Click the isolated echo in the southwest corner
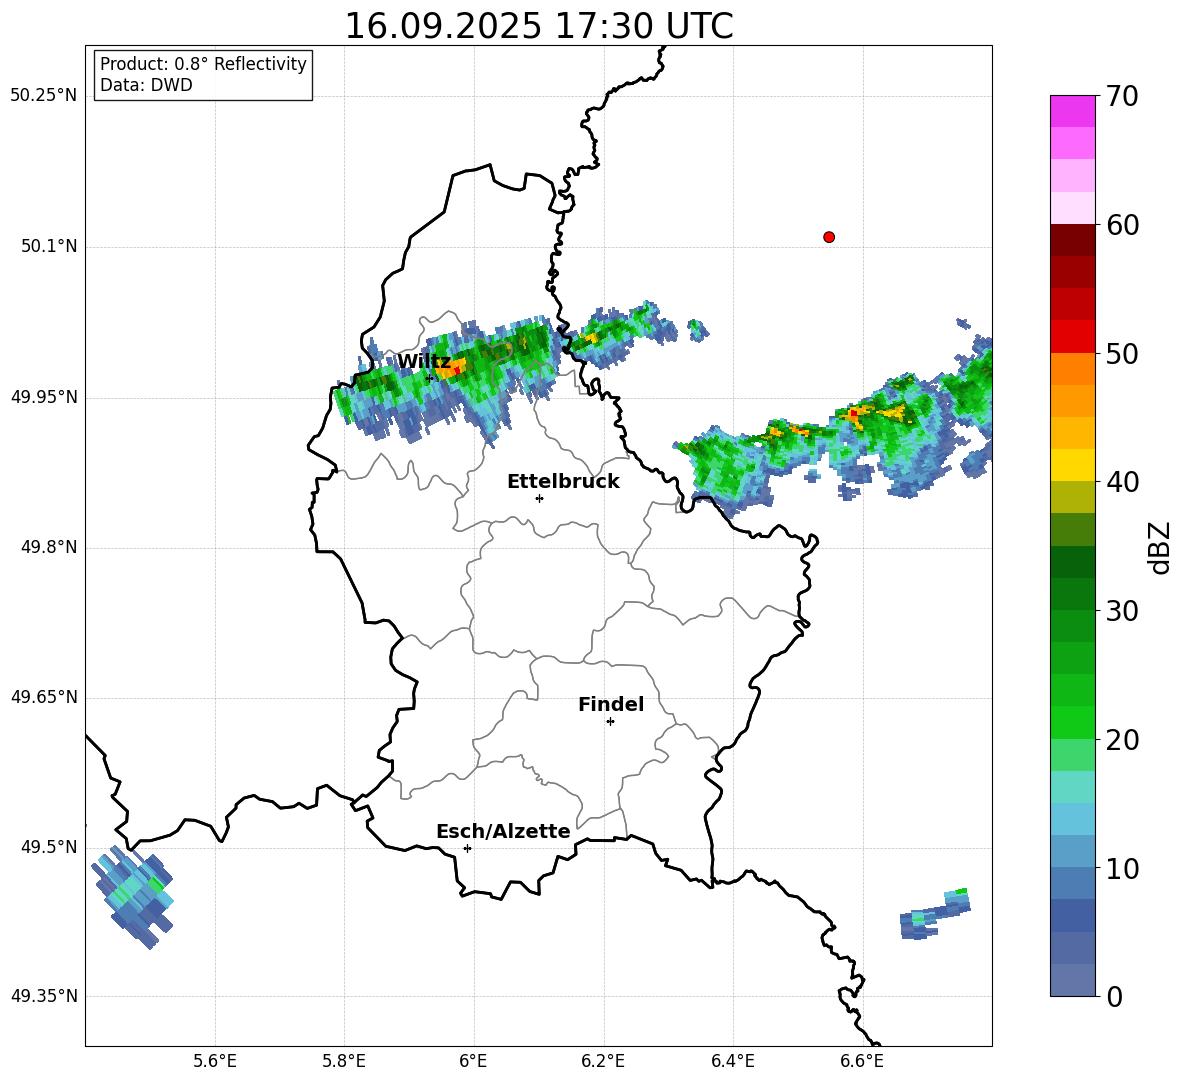This screenshot has width=1184, height=1081. [x=133, y=896]
